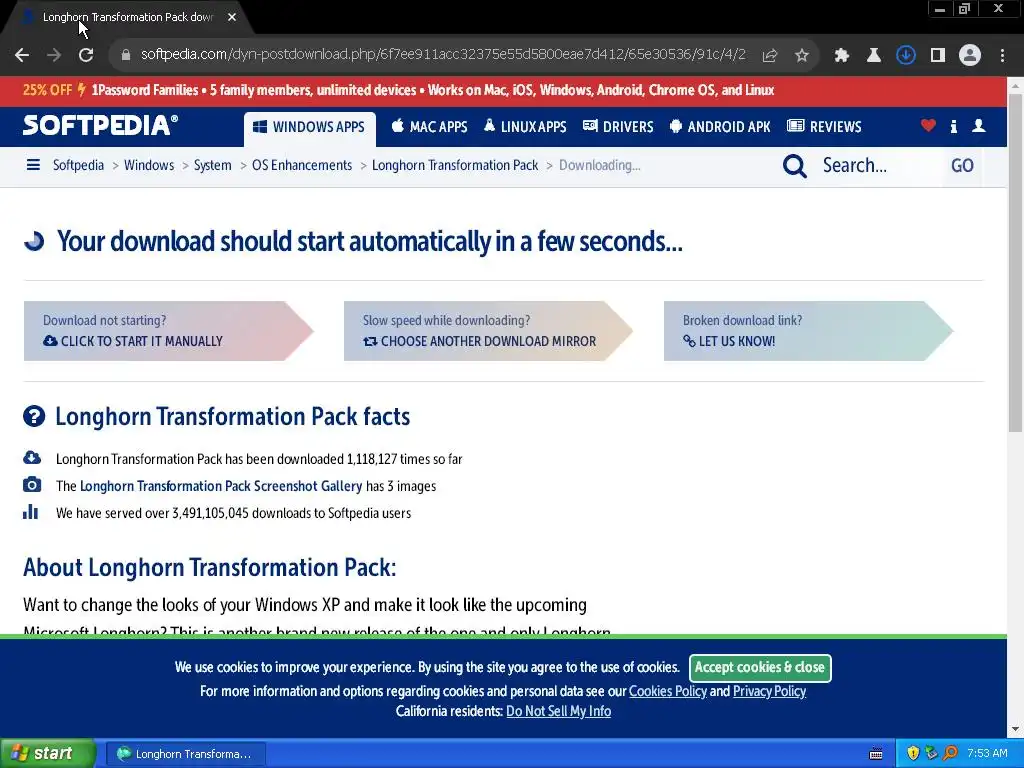Click the keyboard icon in the taskbar
The height and width of the screenshot is (768, 1024).
click(x=876, y=754)
